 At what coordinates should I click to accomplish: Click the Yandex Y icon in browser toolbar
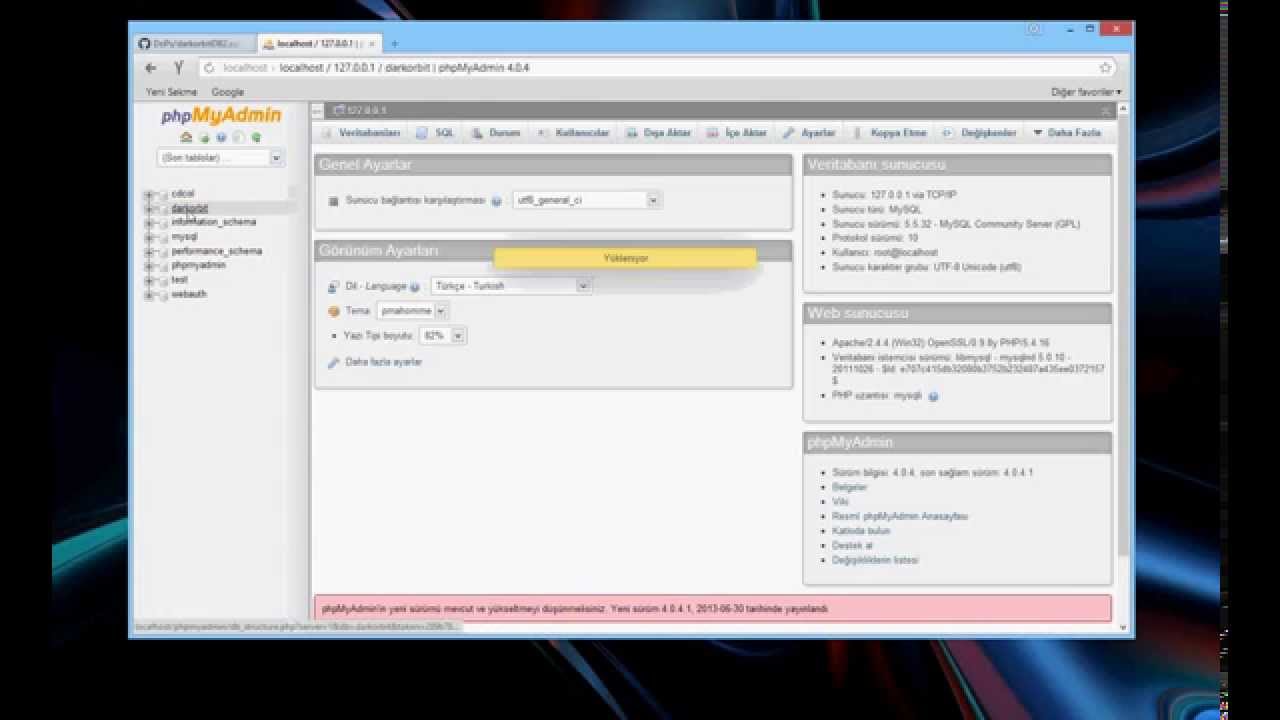(x=178, y=68)
